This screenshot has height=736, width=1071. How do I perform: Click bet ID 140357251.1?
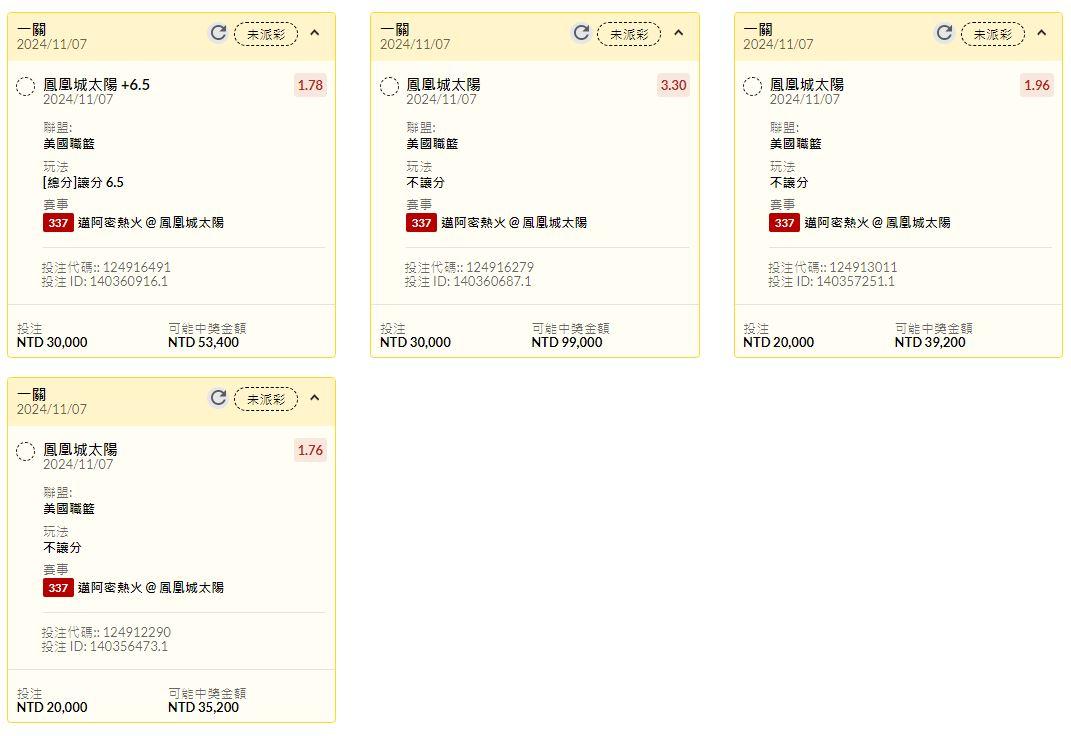pyautogui.click(x=855, y=281)
